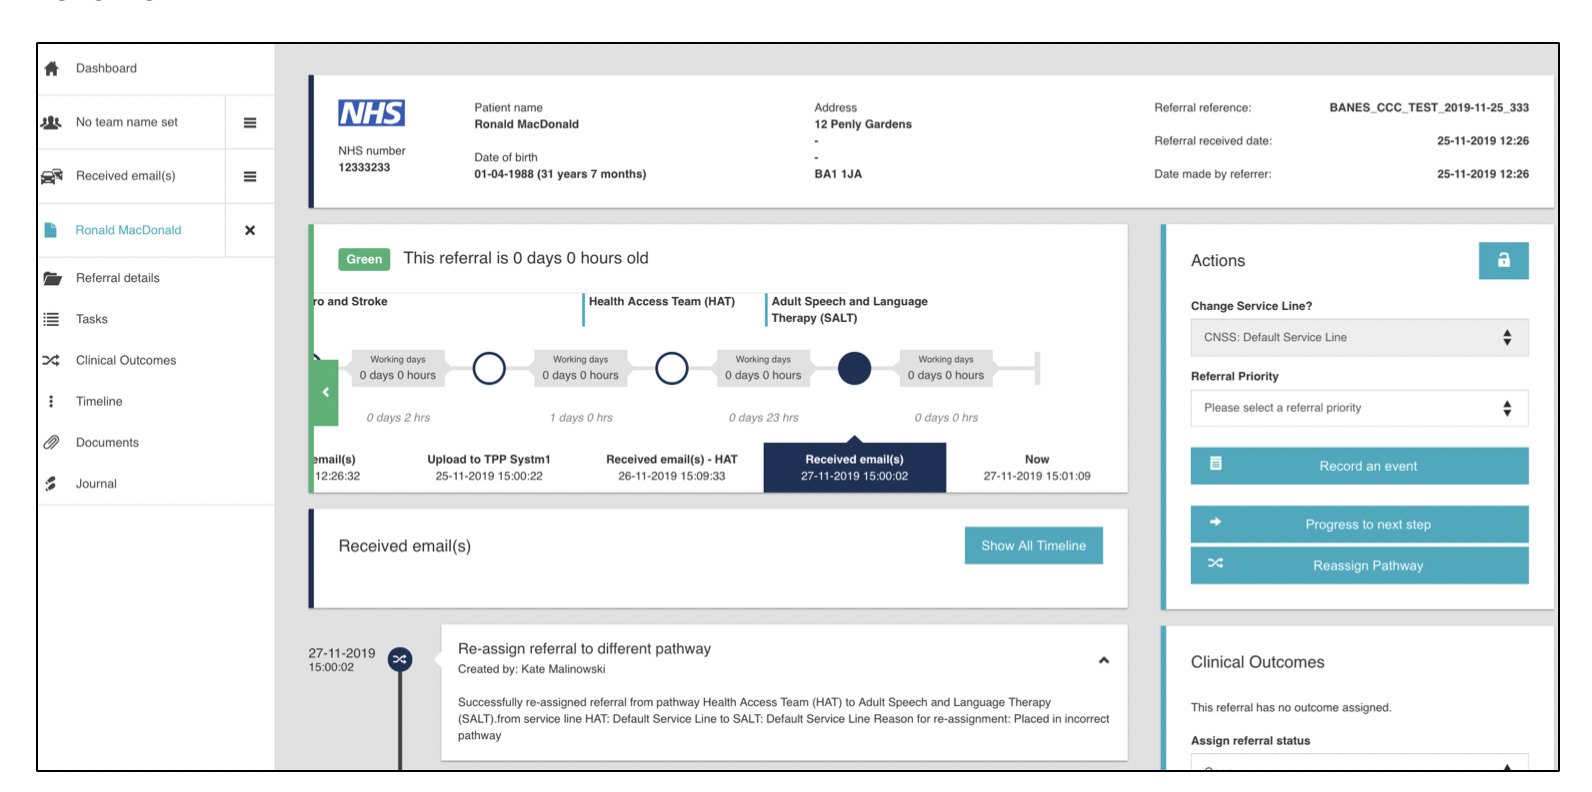Collapse the Re-assign referral entry

tap(1104, 660)
